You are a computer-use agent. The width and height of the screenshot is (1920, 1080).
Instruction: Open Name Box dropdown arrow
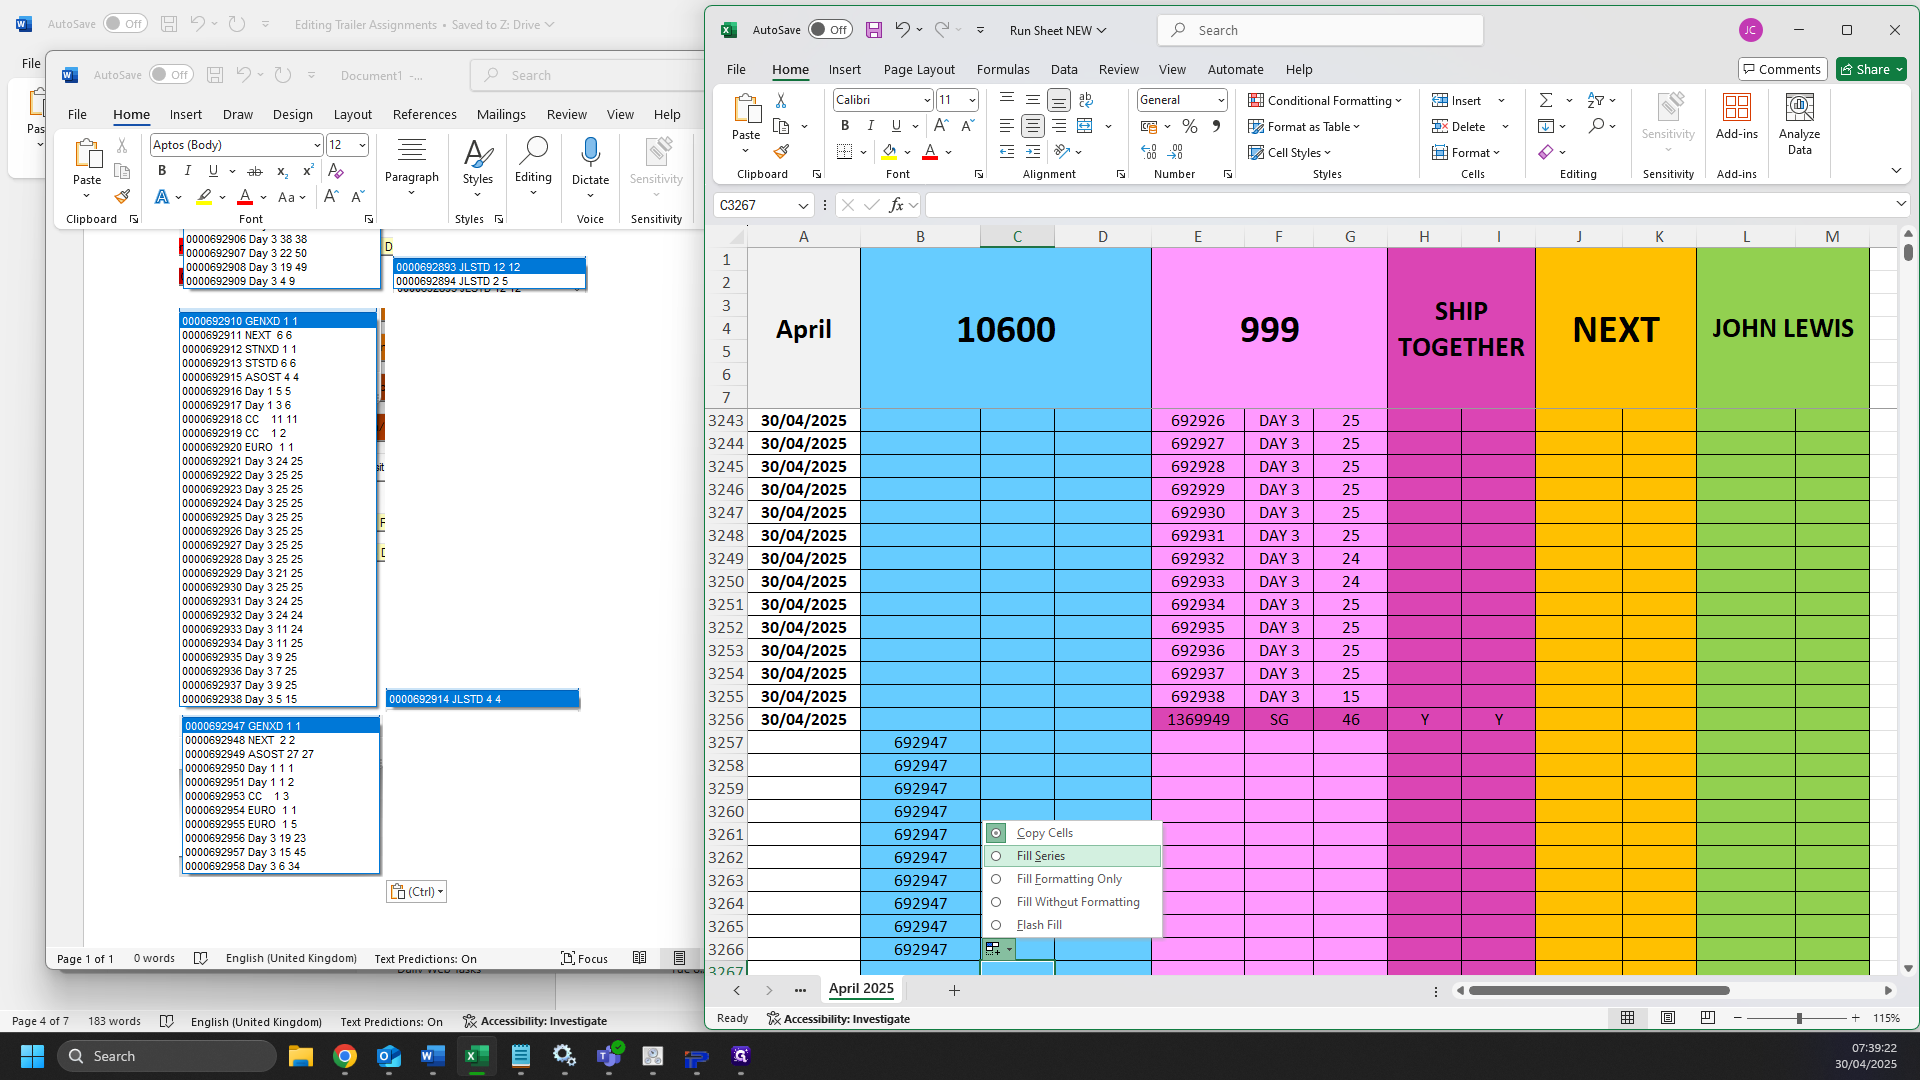[802, 205]
